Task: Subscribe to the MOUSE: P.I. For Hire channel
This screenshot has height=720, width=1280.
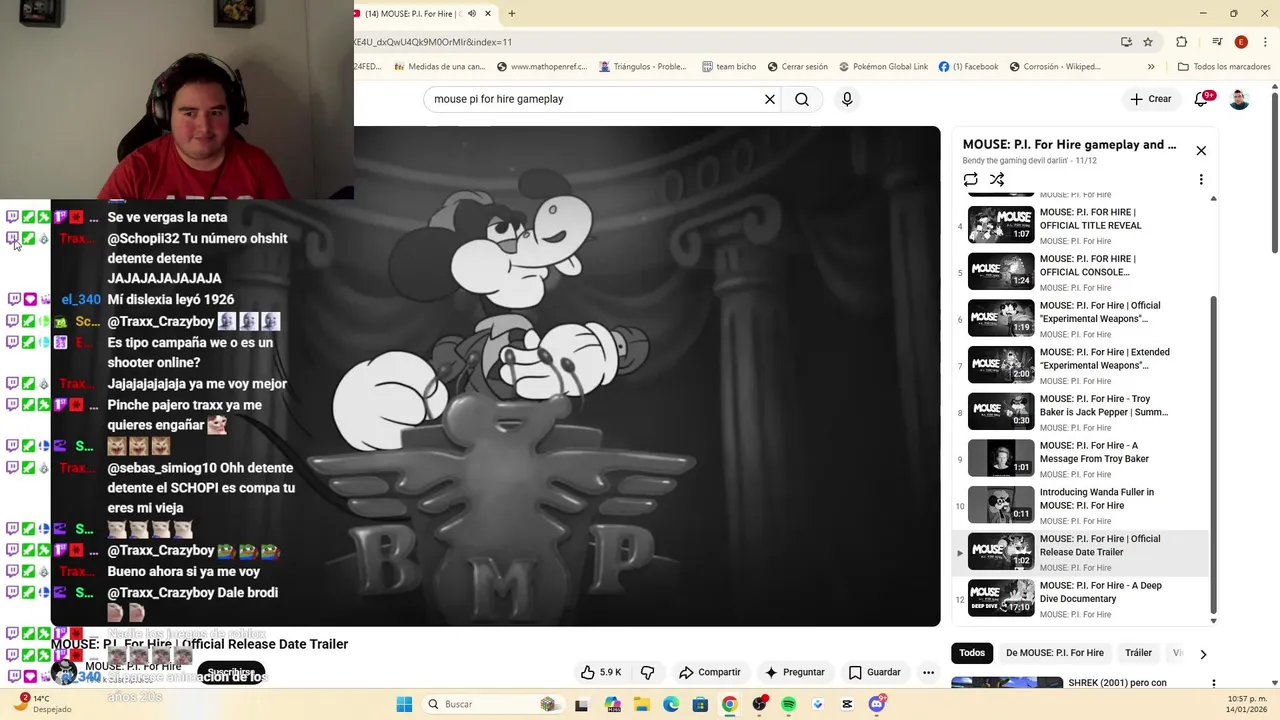Action: 230,672
